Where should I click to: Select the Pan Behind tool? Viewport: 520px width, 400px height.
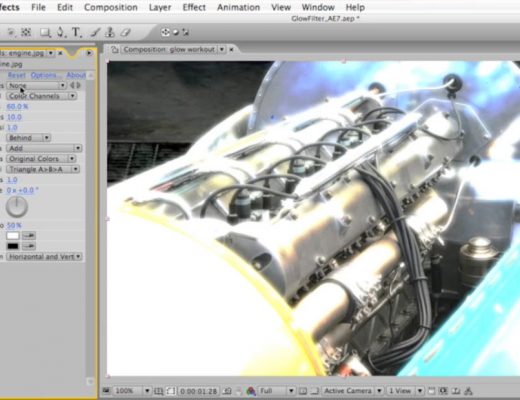point(26,32)
